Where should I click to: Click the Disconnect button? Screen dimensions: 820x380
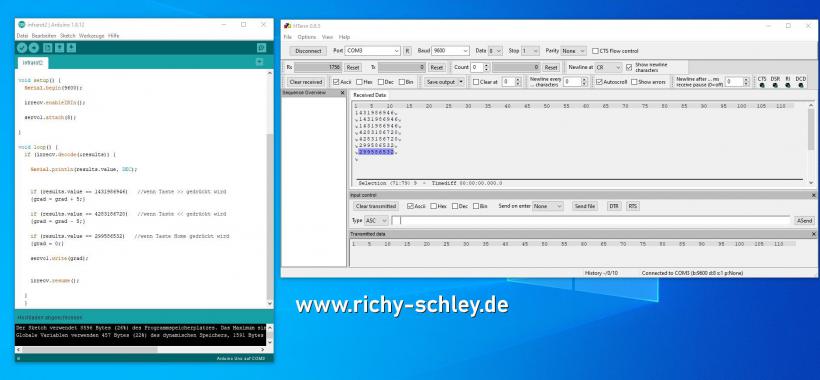[308, 51]
